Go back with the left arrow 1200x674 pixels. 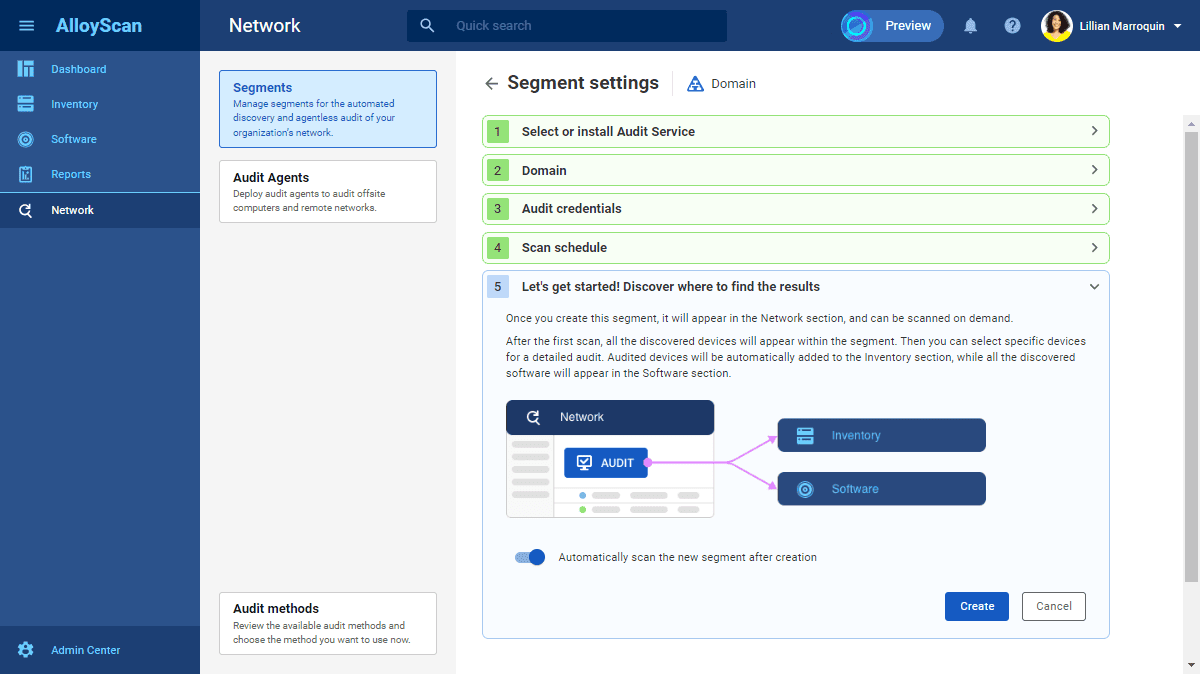pos(491,84)
